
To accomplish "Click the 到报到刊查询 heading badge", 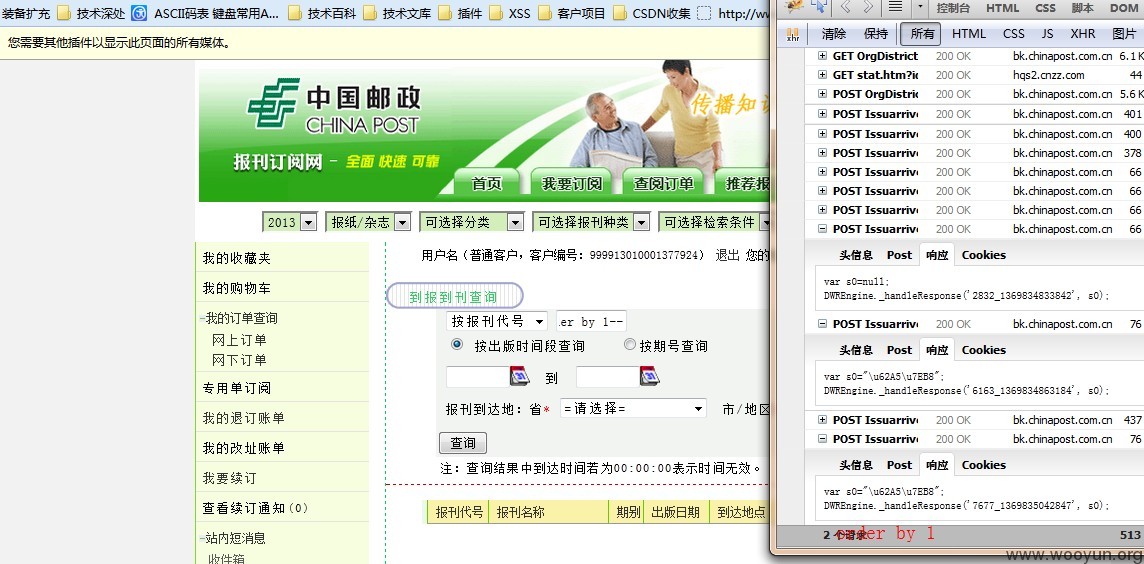I will pos(454,296).
